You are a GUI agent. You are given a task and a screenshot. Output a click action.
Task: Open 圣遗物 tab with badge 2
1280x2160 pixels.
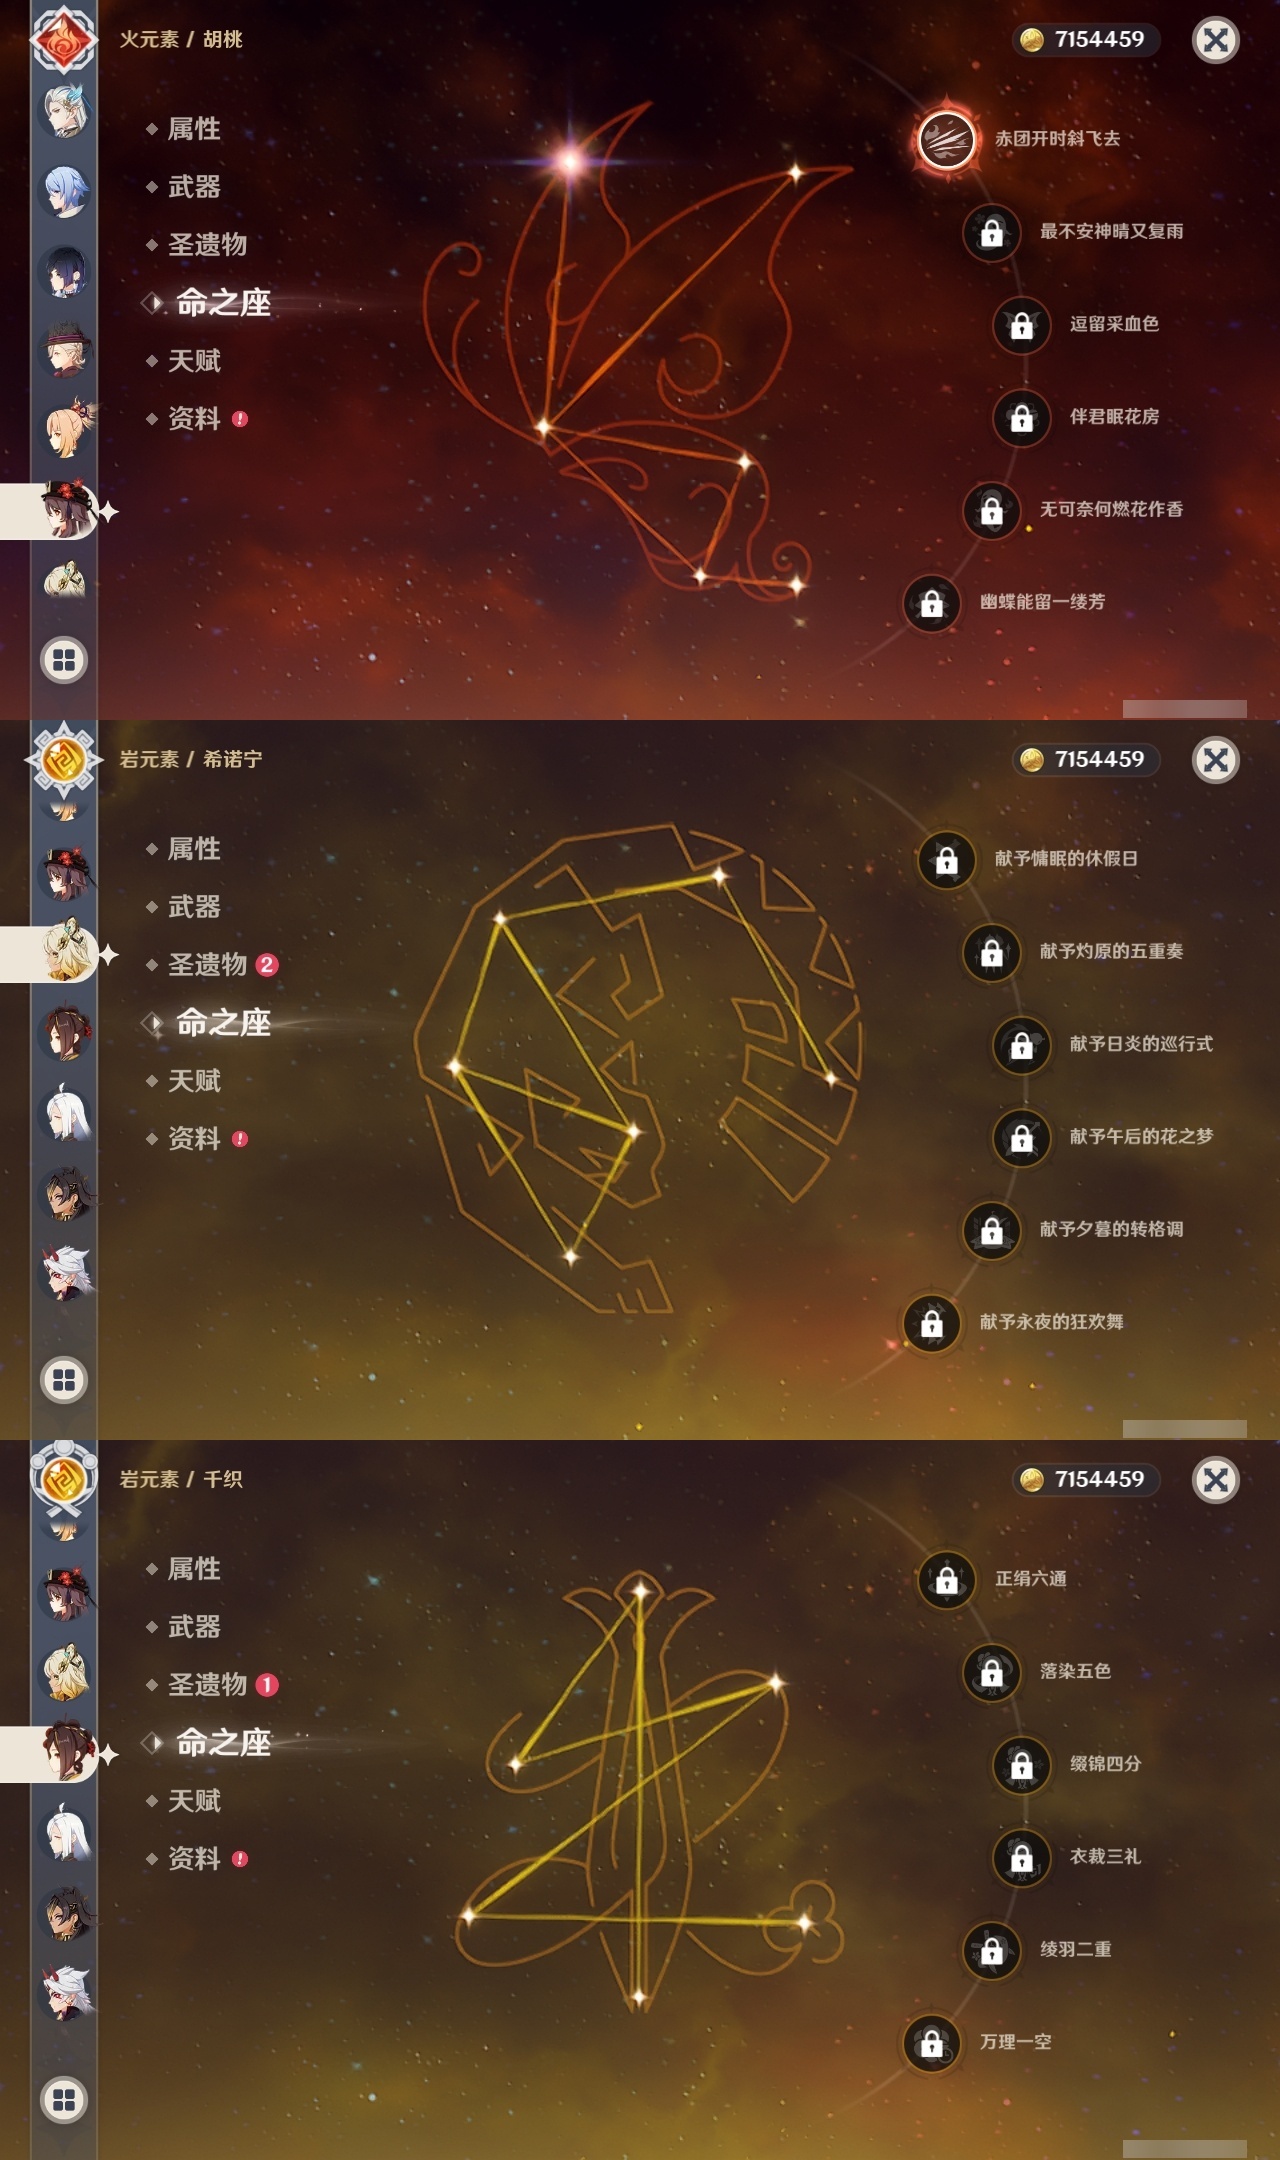coord(212,965)
